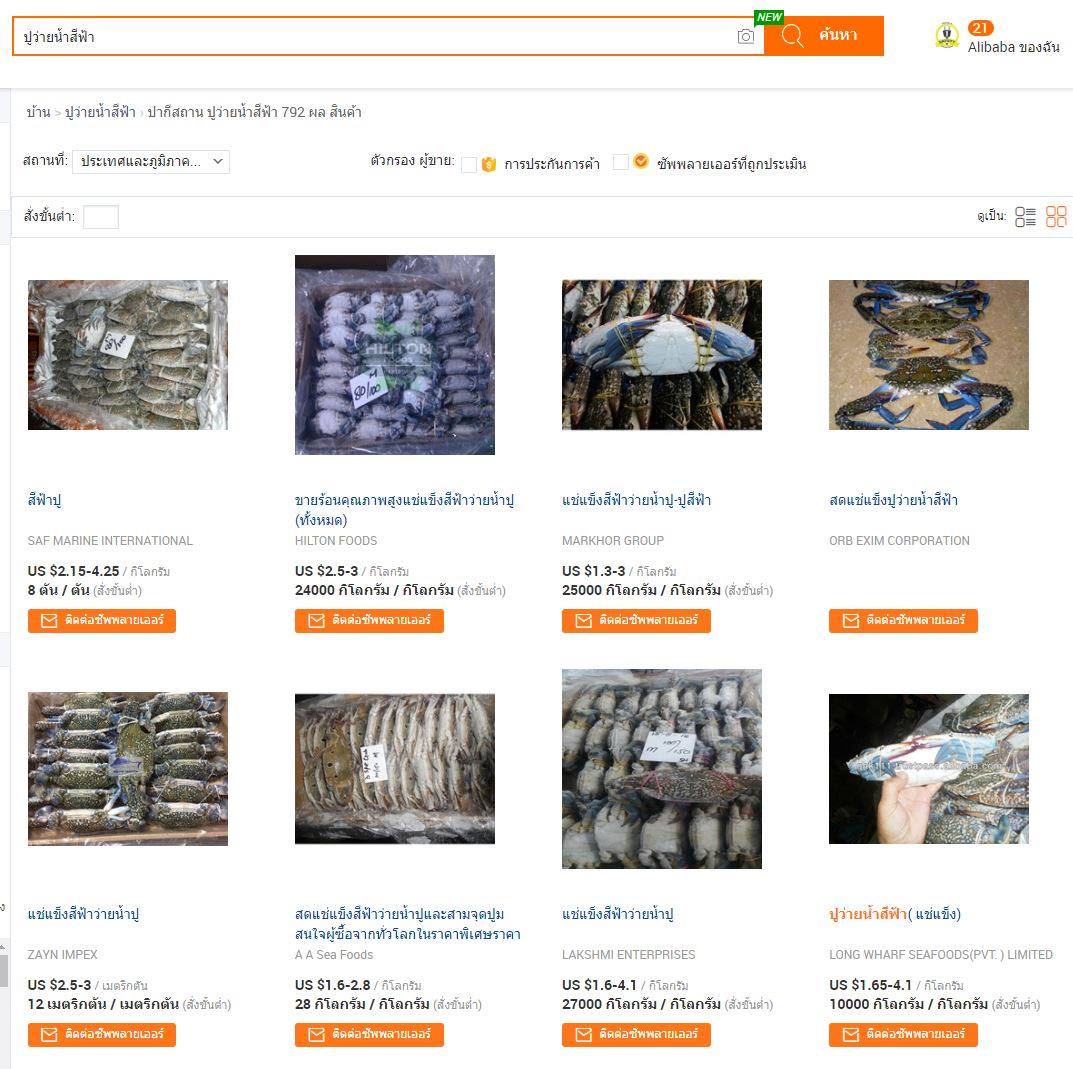Go to บ้าน breadcrumb link
This screenshot has height=1069, width=1073.
coord(38,112)
